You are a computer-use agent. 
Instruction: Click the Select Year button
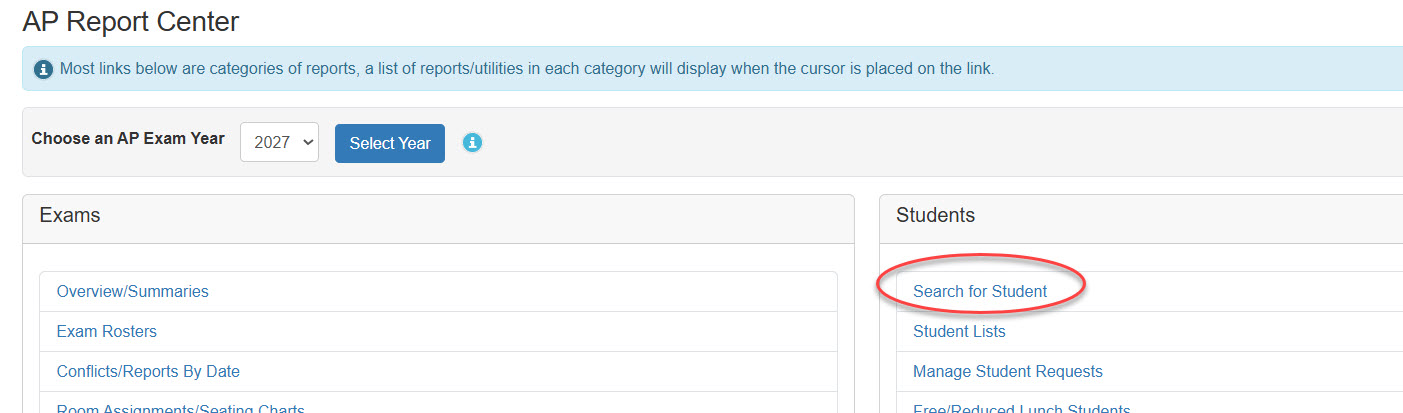(x=390, y=143)
